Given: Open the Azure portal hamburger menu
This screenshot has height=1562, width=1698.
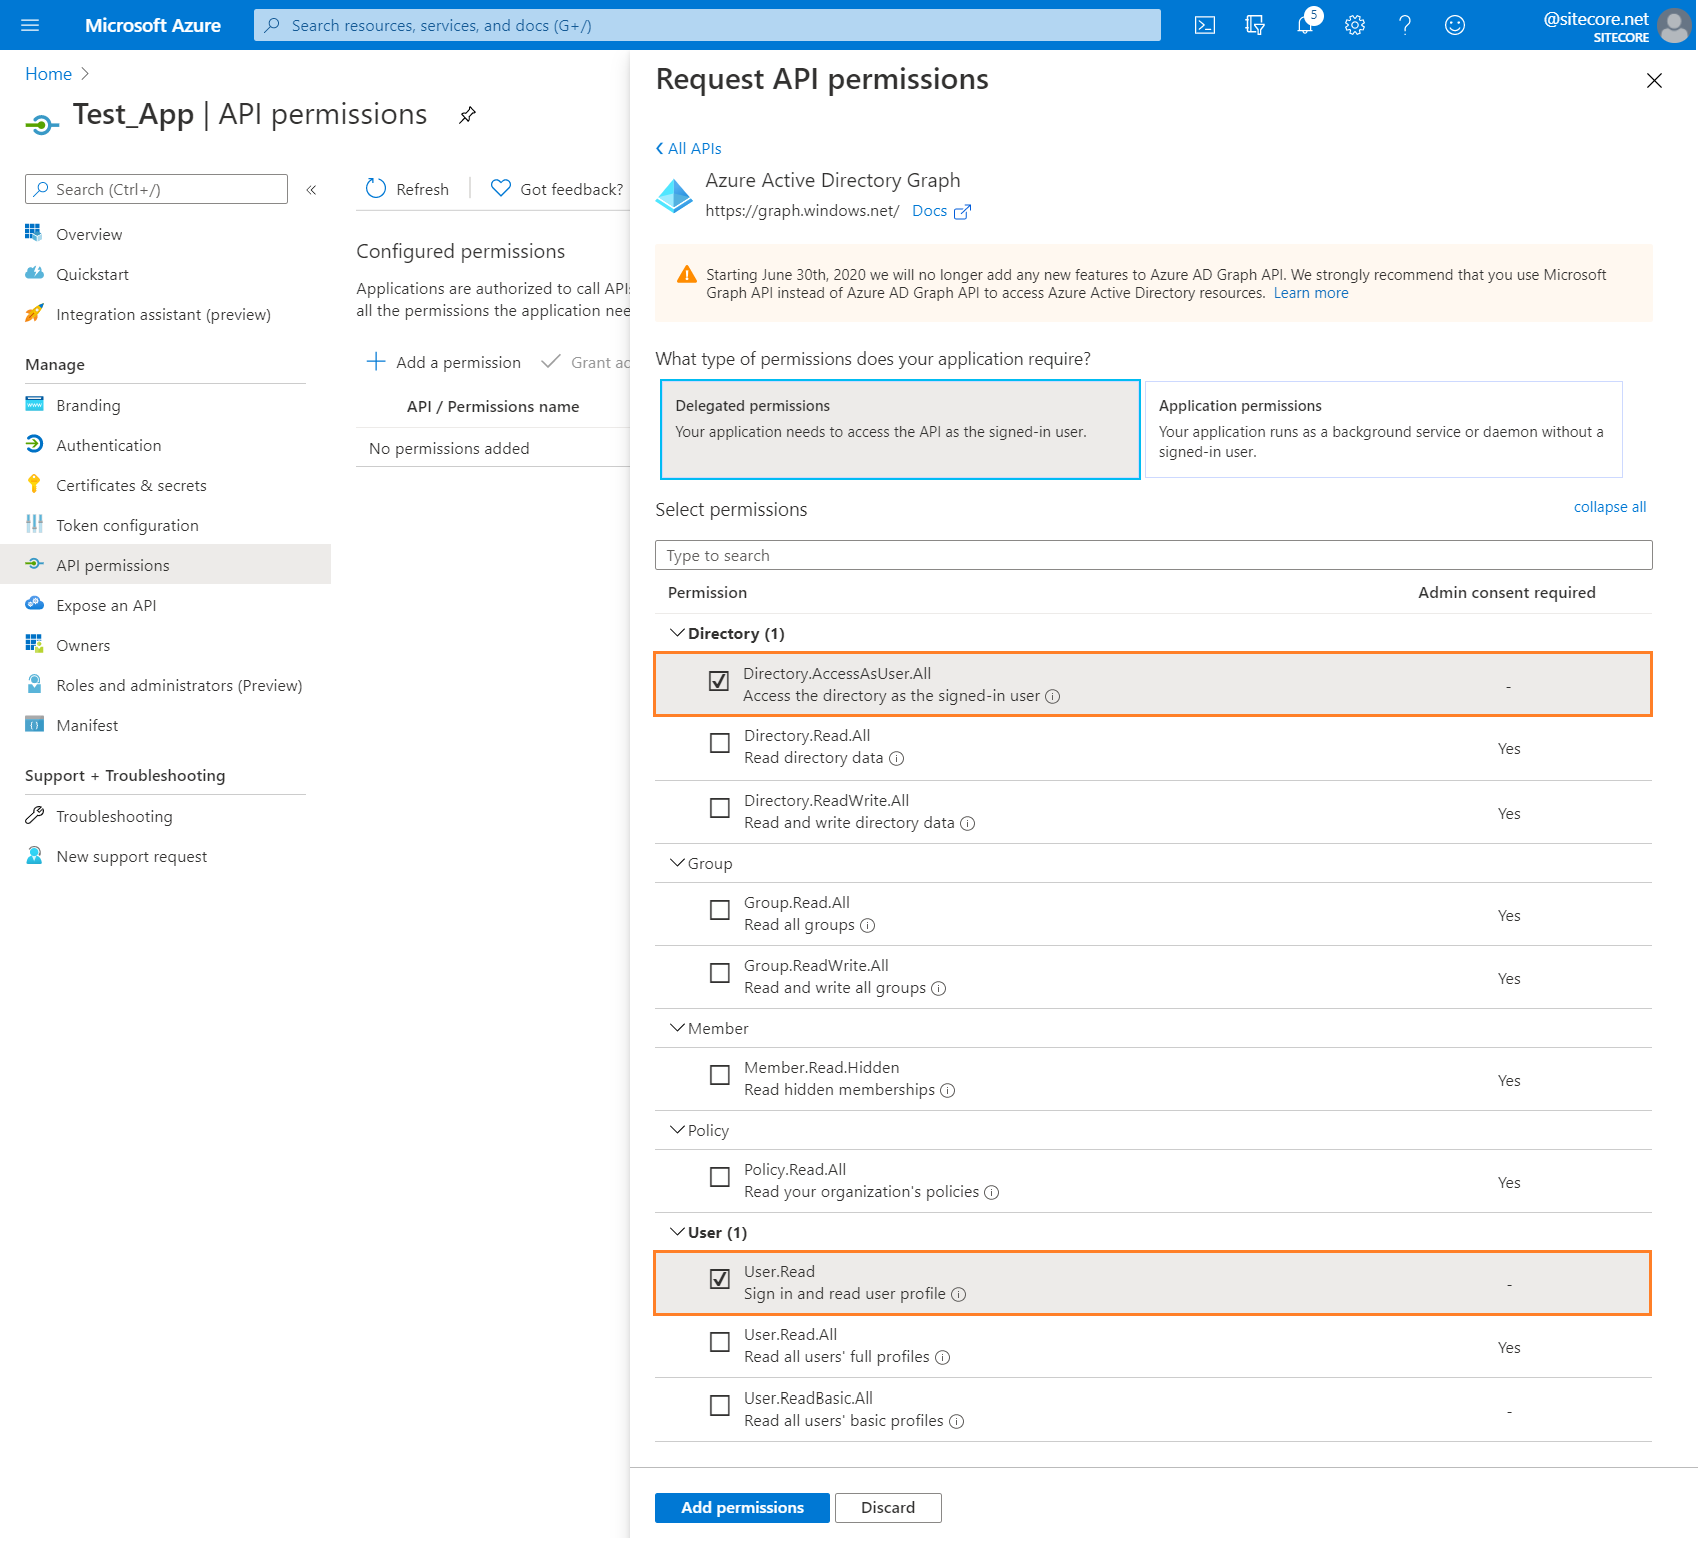Looking at the screenshot, I should pos(29,24).
